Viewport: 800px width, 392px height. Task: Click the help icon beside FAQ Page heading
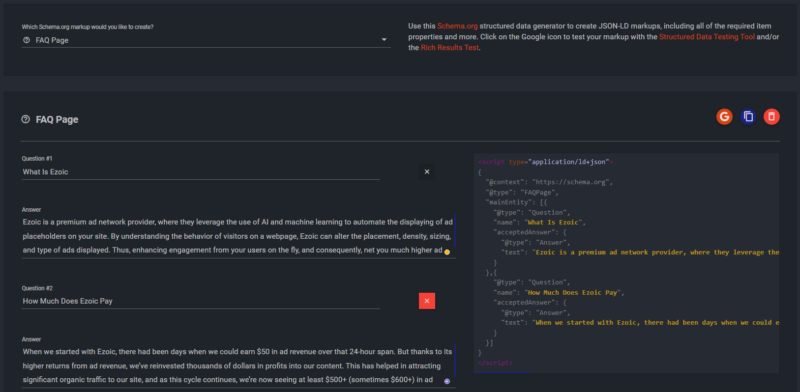[26, 119]
